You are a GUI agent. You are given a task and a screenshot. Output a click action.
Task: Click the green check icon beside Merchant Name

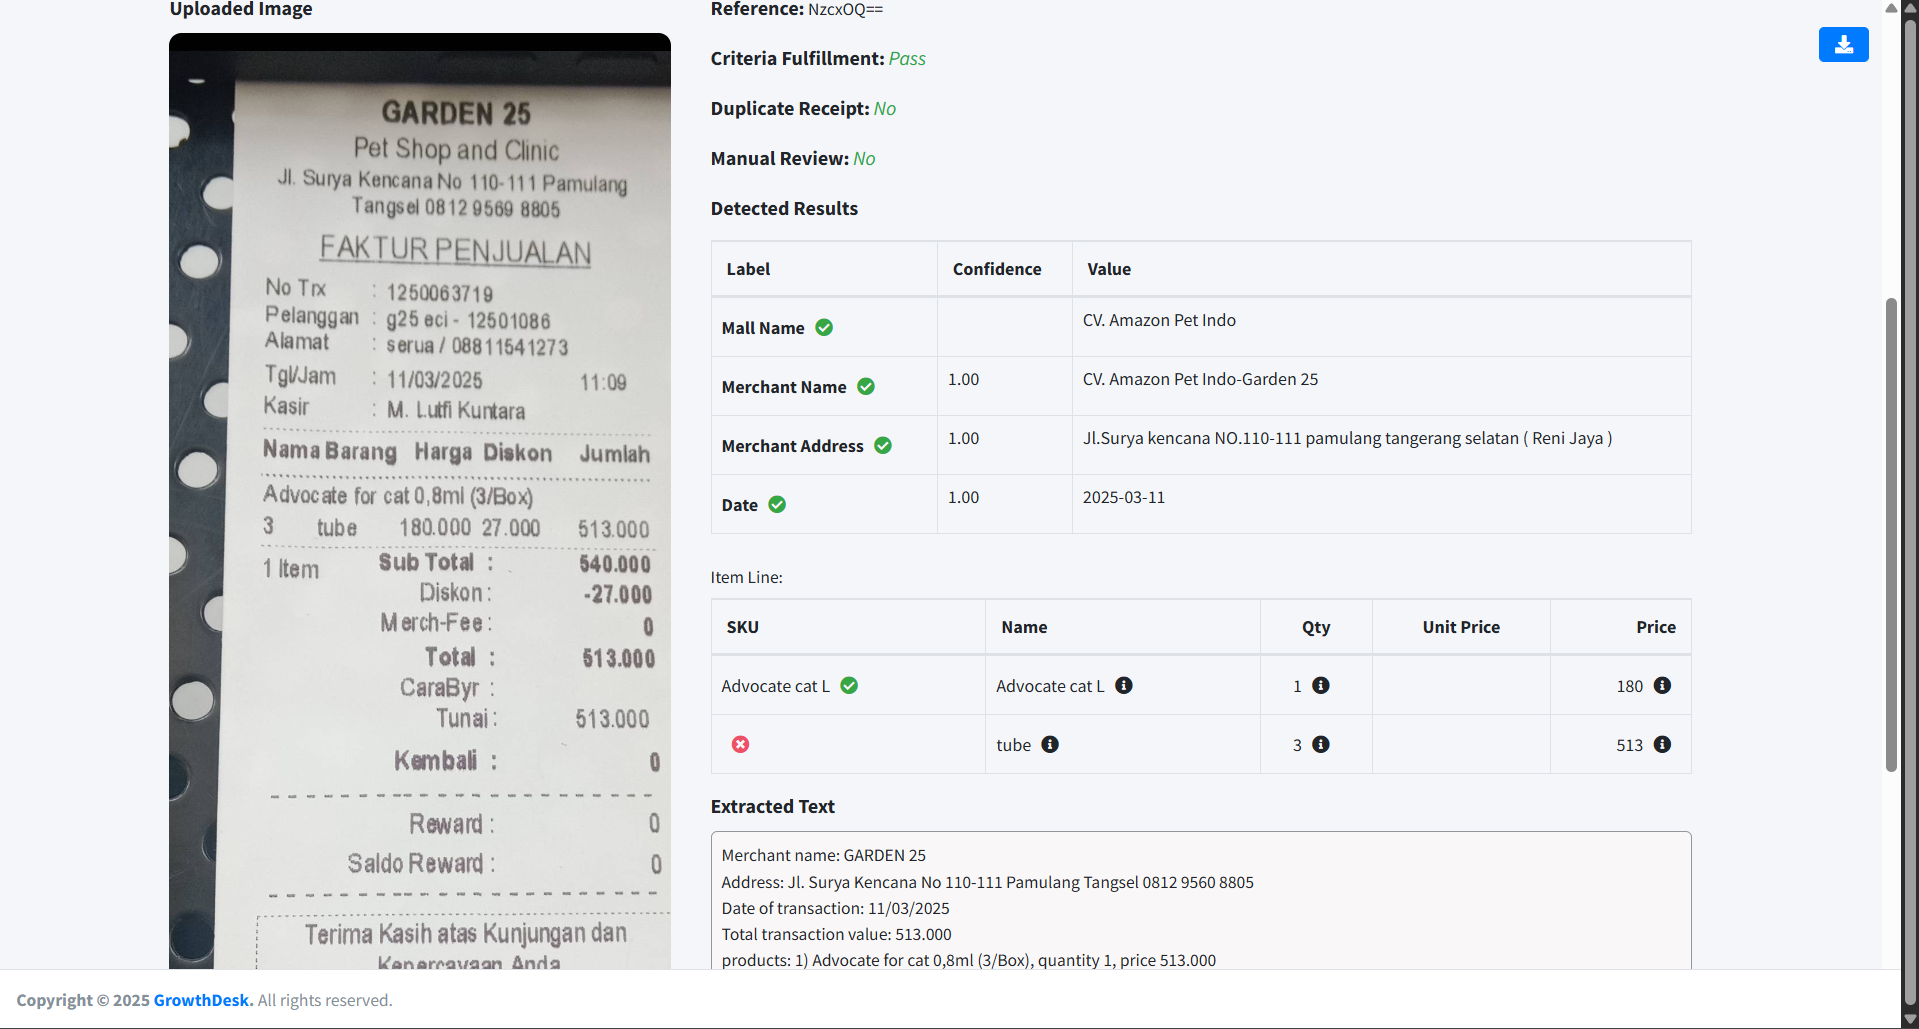click(x=866, y=387)
